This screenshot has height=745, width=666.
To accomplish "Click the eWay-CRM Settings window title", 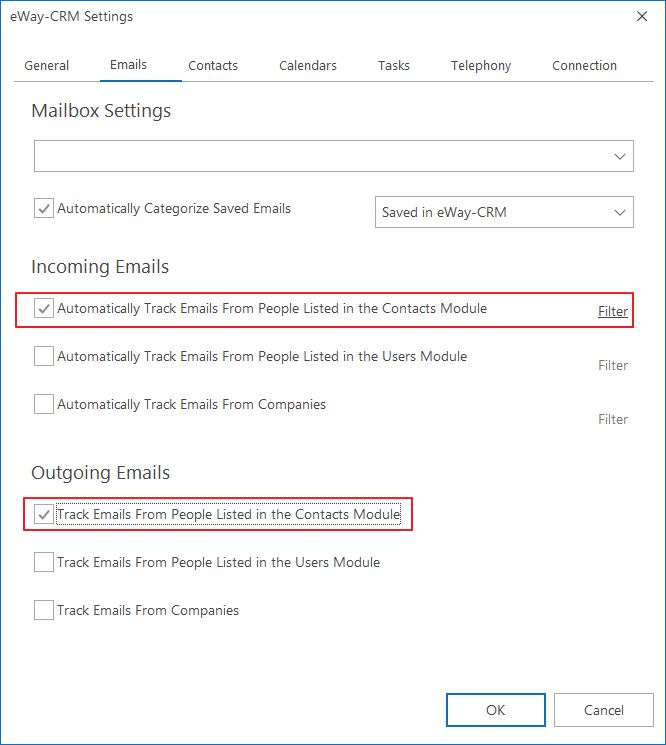I will coord(71,16).
